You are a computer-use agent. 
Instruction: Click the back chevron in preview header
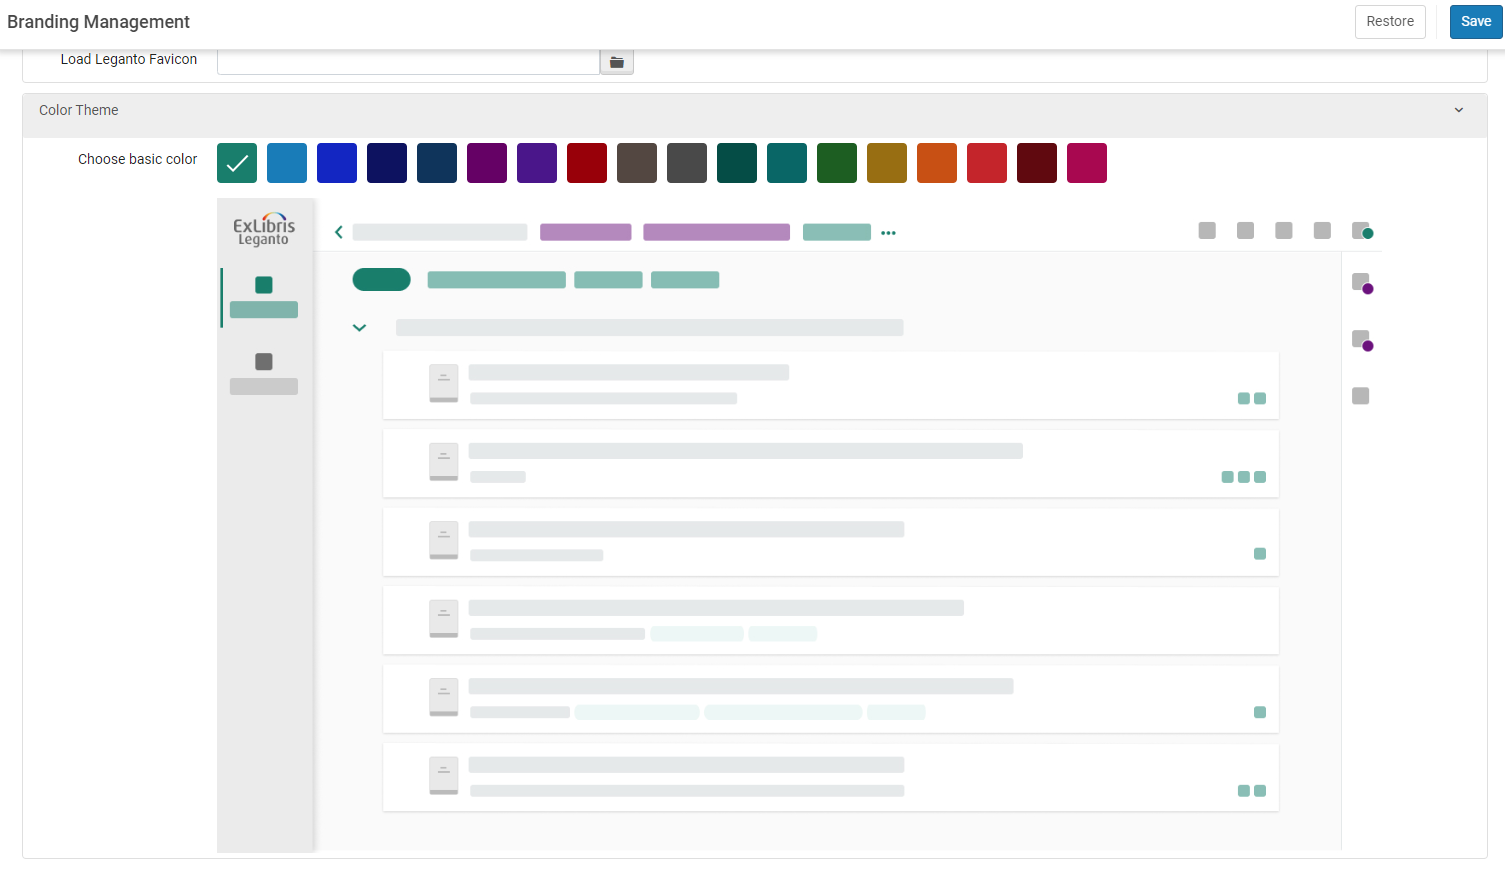click(x=339, y=232)
